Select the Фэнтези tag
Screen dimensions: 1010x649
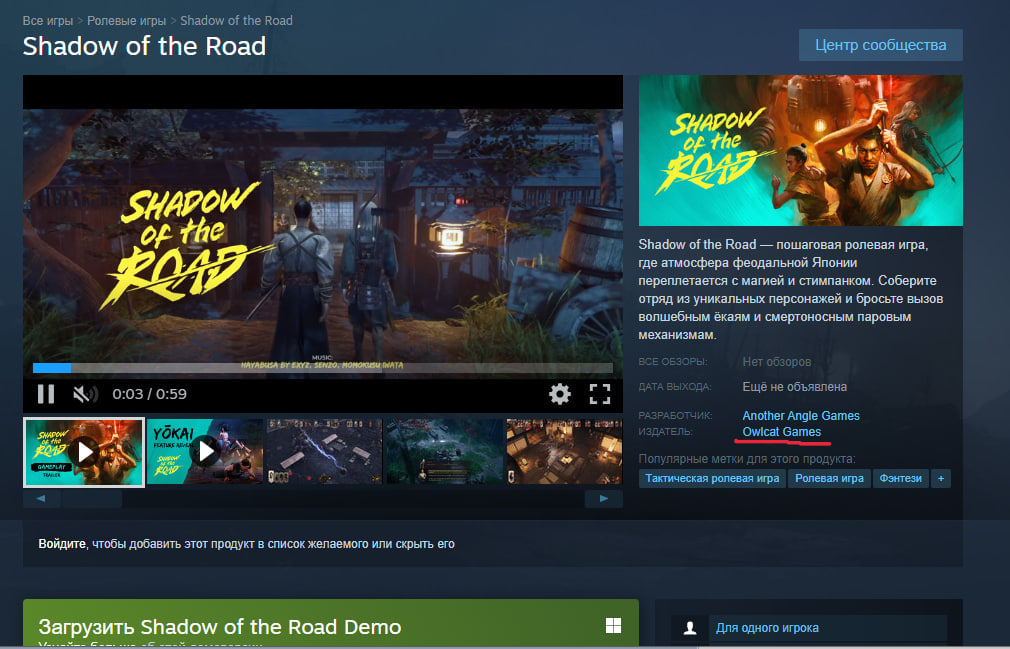point(900,478)
